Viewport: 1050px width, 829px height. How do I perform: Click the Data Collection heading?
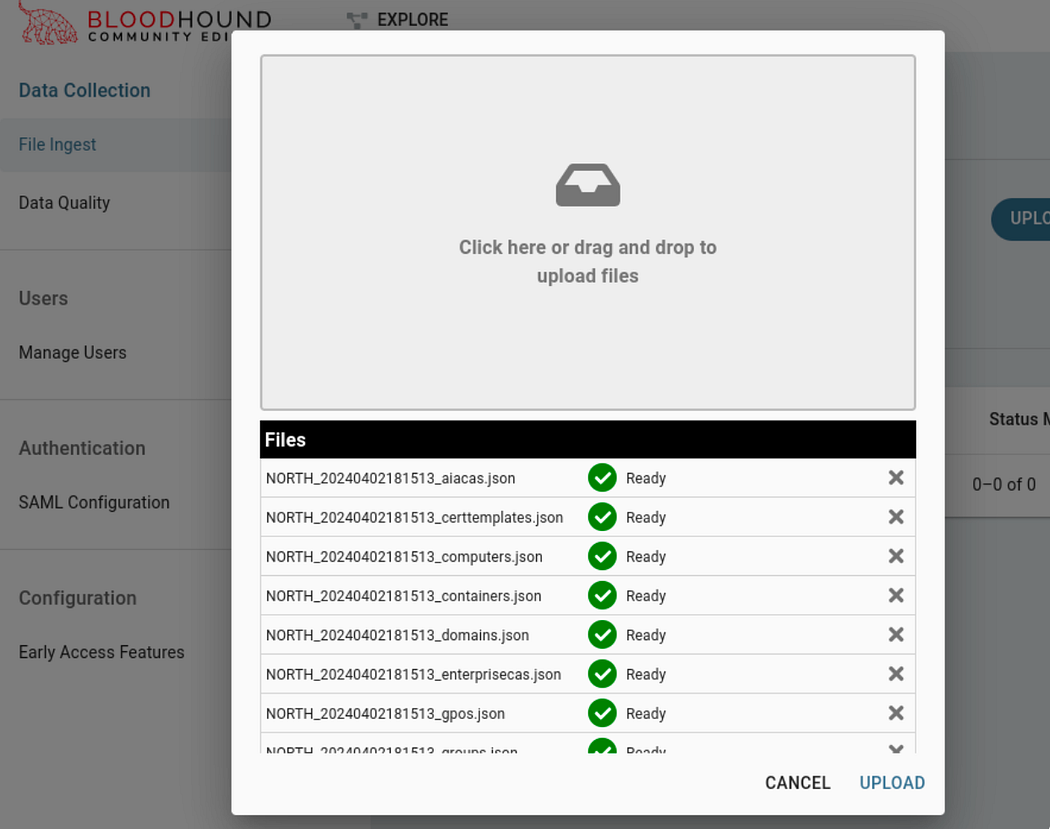point(84,90)
